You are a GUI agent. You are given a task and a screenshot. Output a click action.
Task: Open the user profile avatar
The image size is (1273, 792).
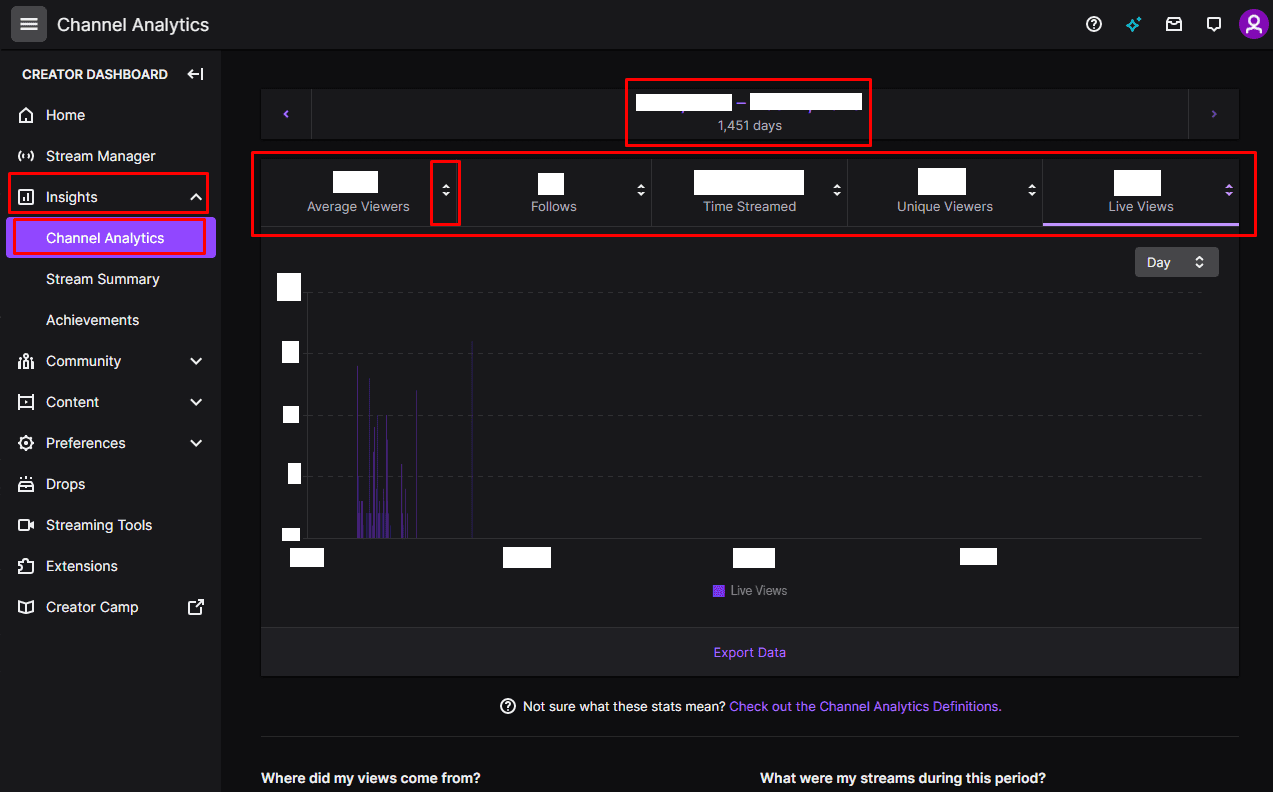[x=1253, y=24]
